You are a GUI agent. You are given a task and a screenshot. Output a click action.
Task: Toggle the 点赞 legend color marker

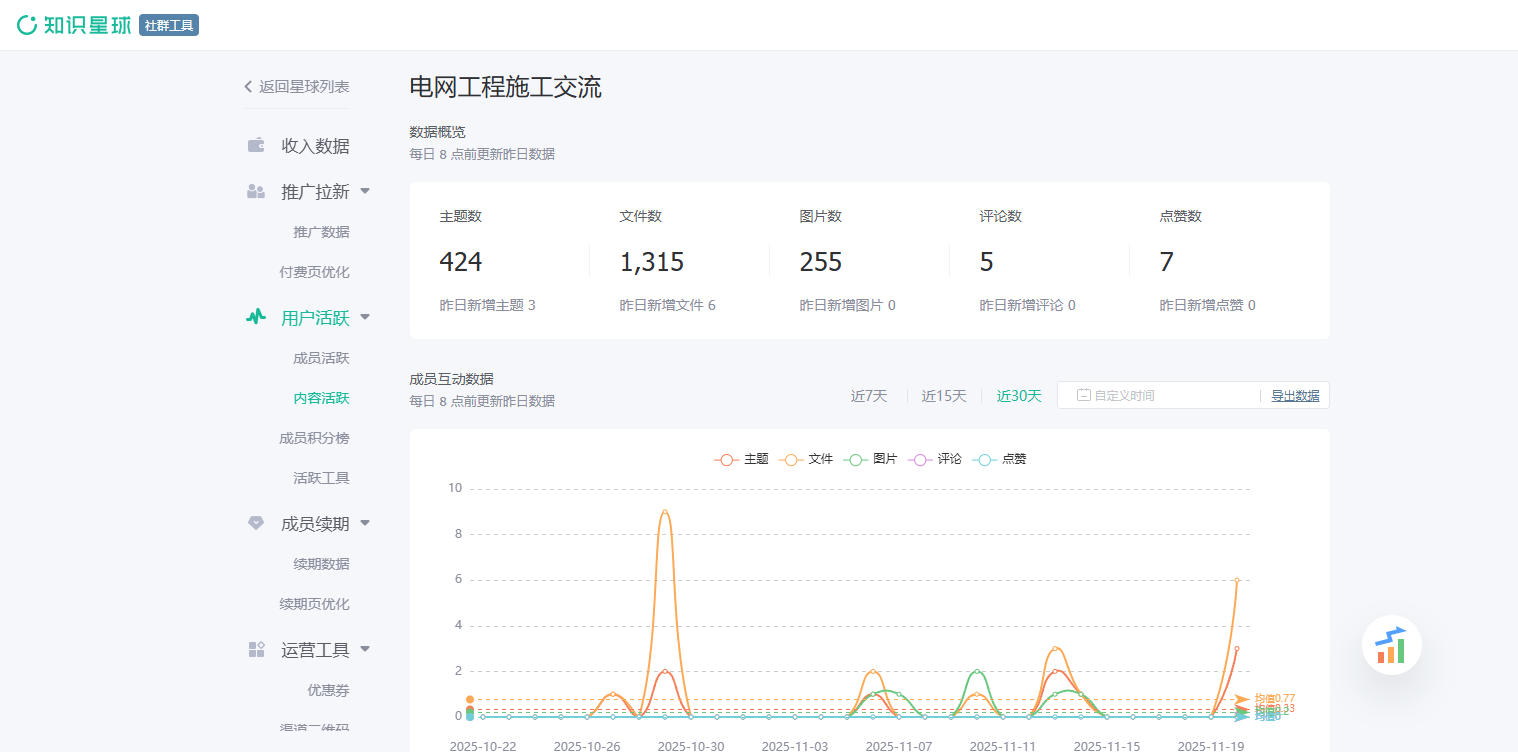pos(984,459)
